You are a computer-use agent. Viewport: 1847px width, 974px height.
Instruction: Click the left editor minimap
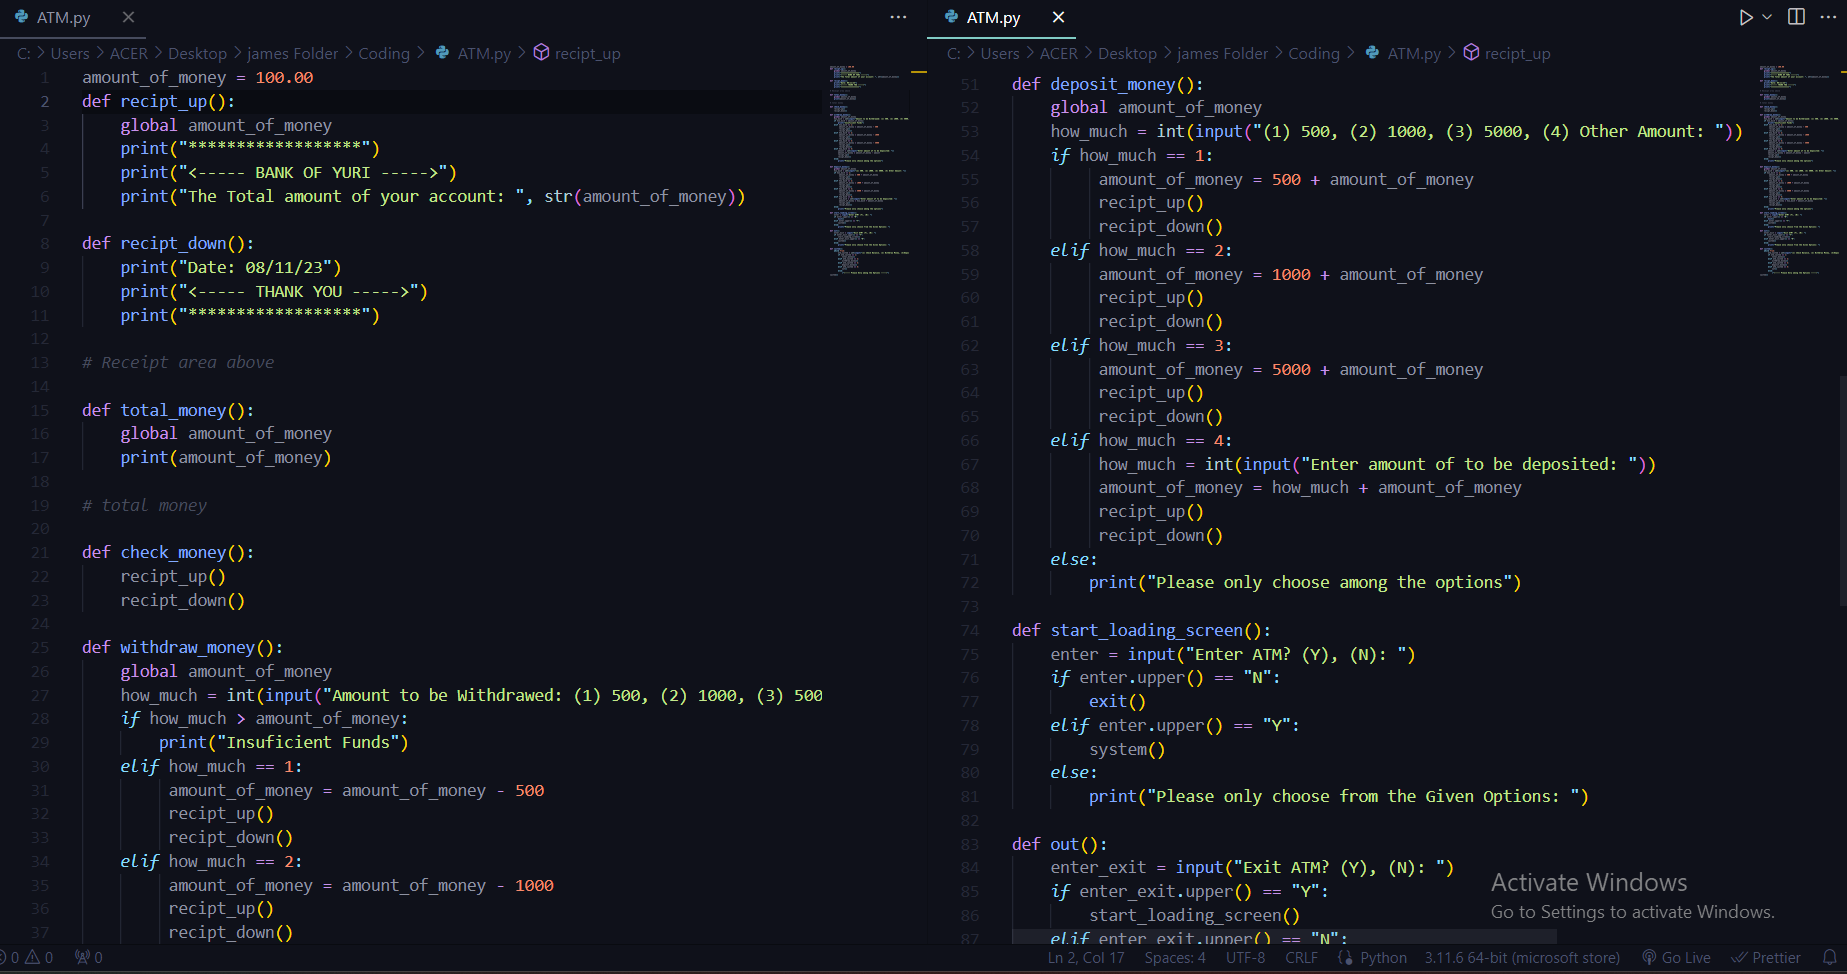coord(869,170)
